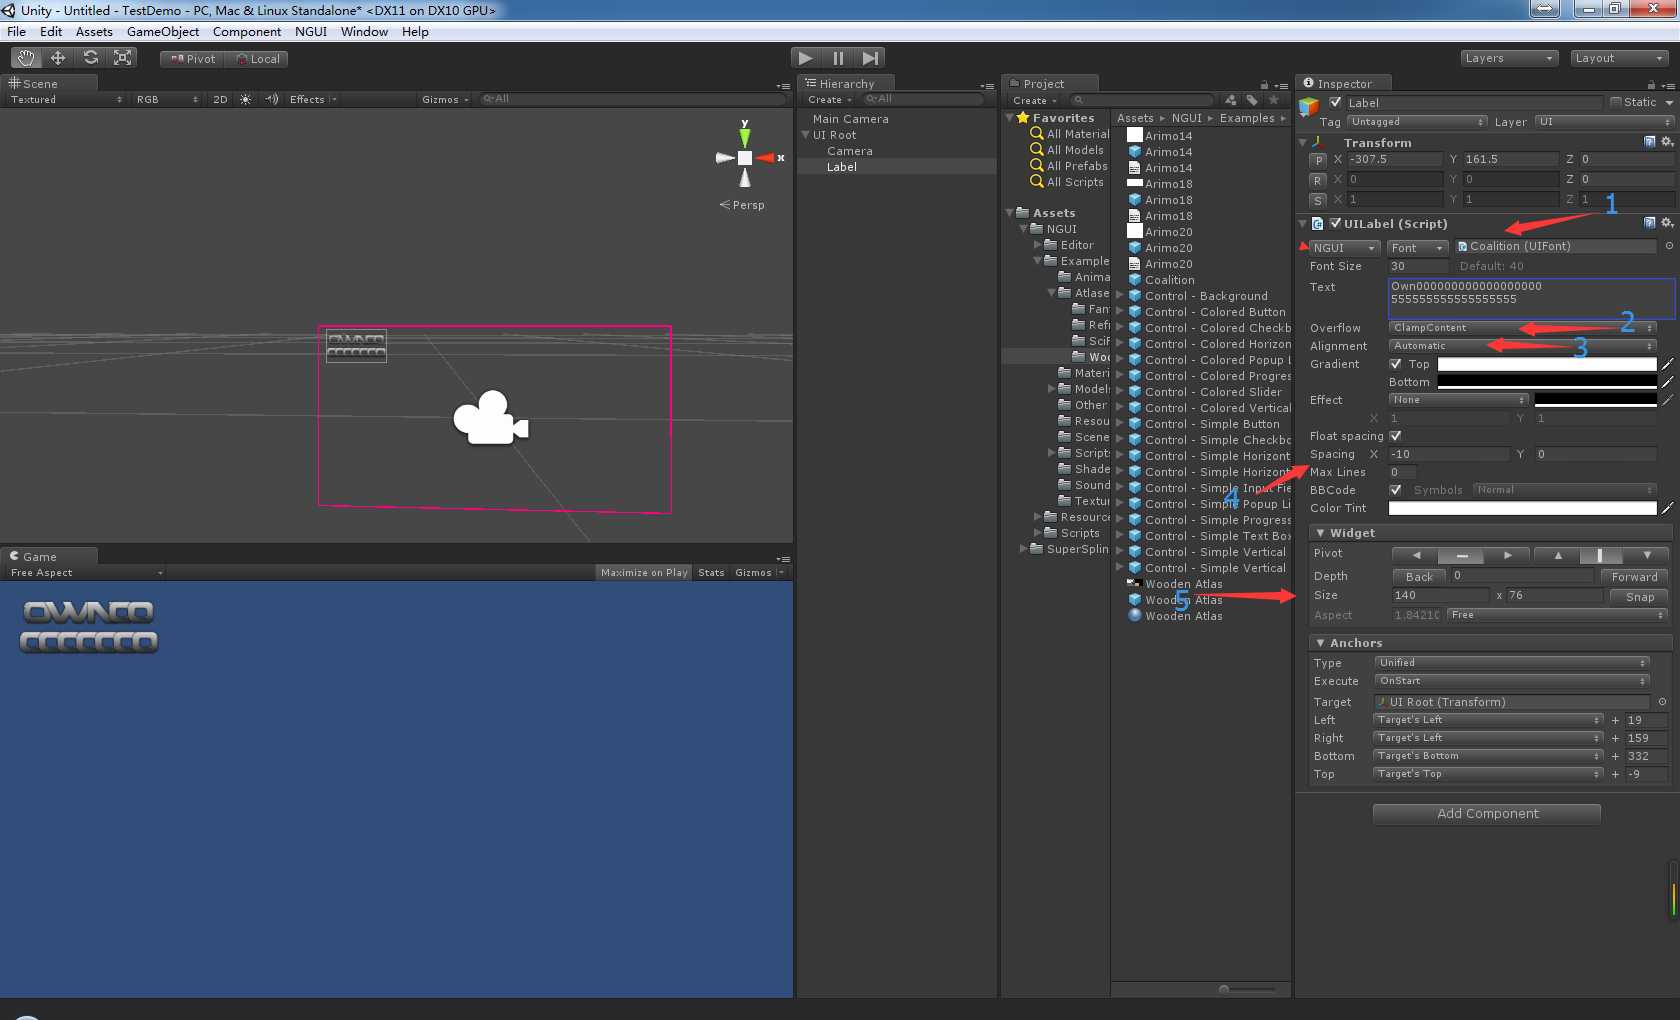Open the anchor Target object picker
The height and width of the screenshot is (1020, 1680).
pyautogui.click(x=1662, y=702)
